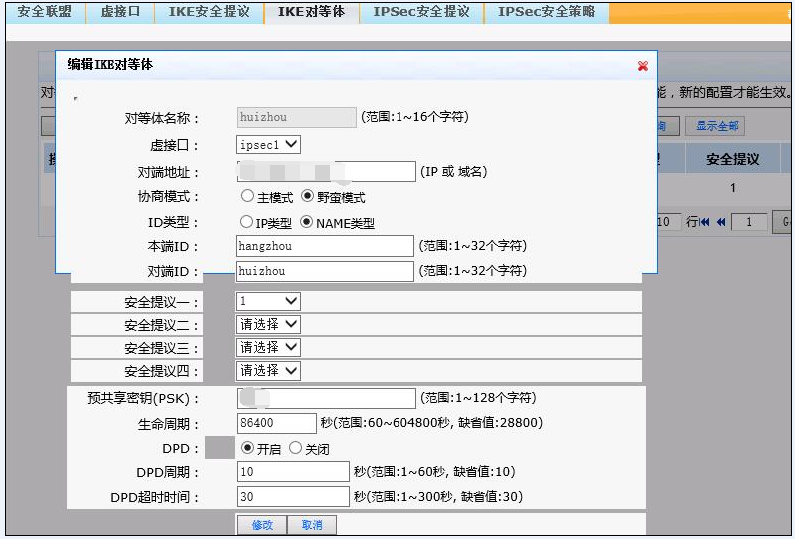Click the 取消 button

312,525
